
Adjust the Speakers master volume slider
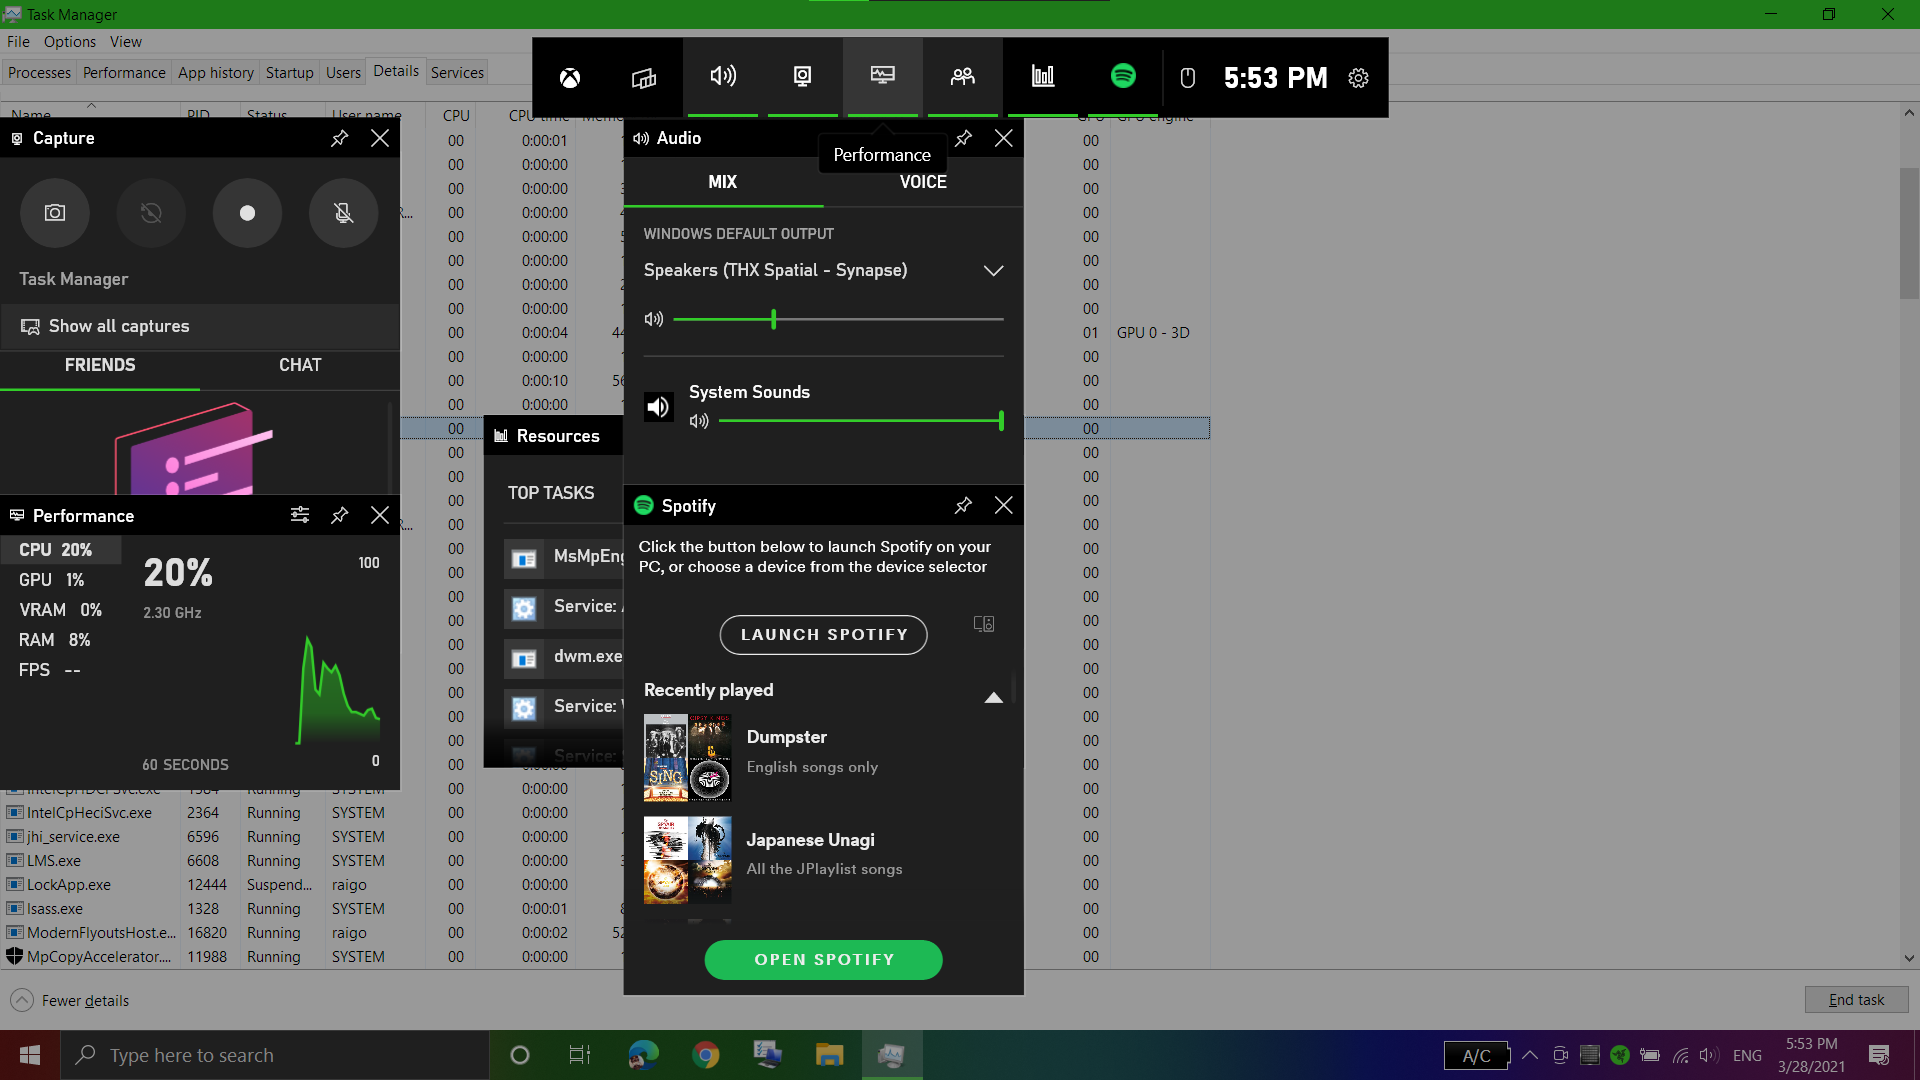[x=838, y=319]
